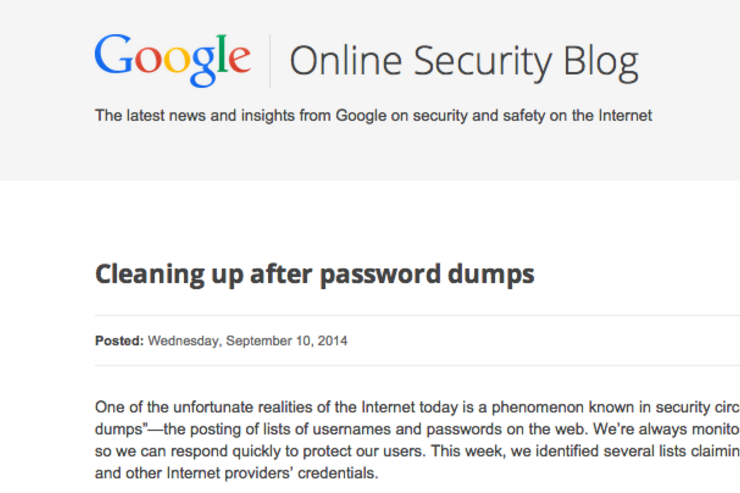Click the bold "Posted:" label
This screenshot has width=740, height=493.
[119, 341]
